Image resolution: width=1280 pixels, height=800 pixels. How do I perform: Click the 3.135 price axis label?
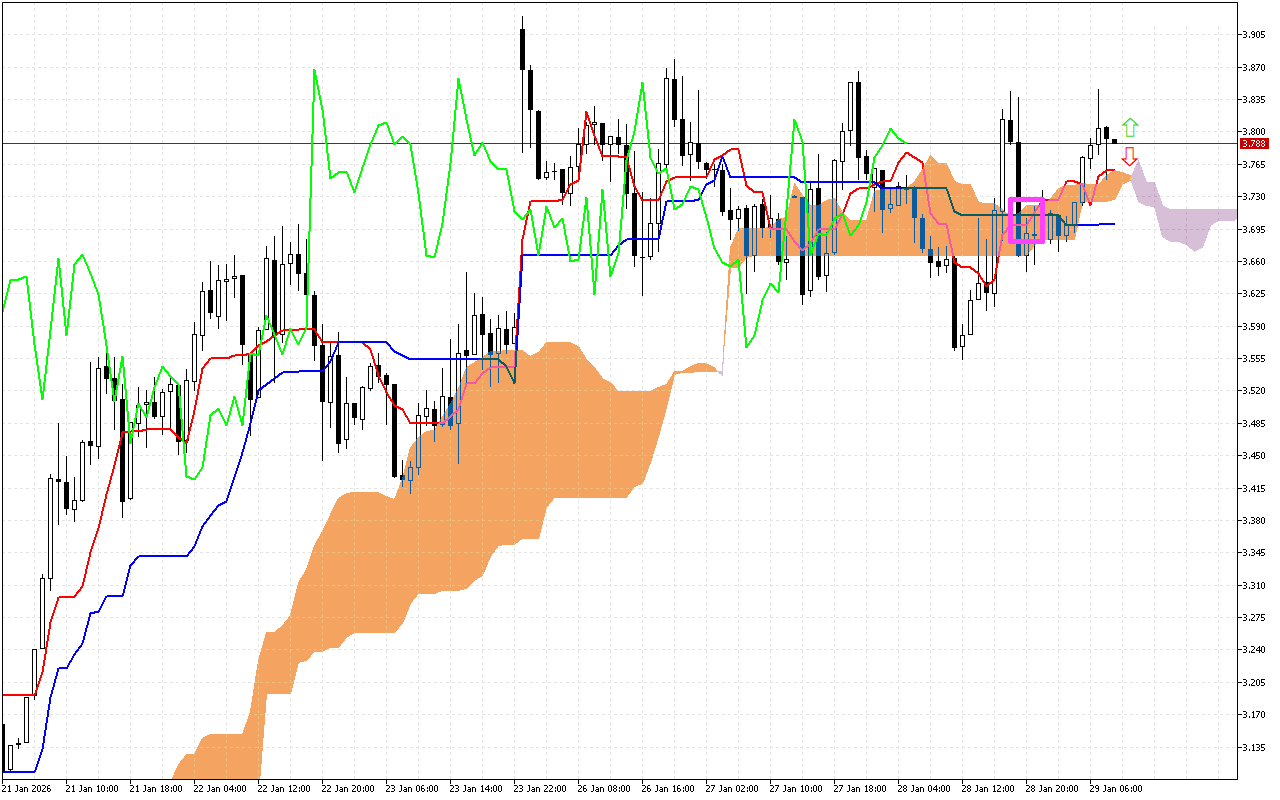(x=1251, y=747)
